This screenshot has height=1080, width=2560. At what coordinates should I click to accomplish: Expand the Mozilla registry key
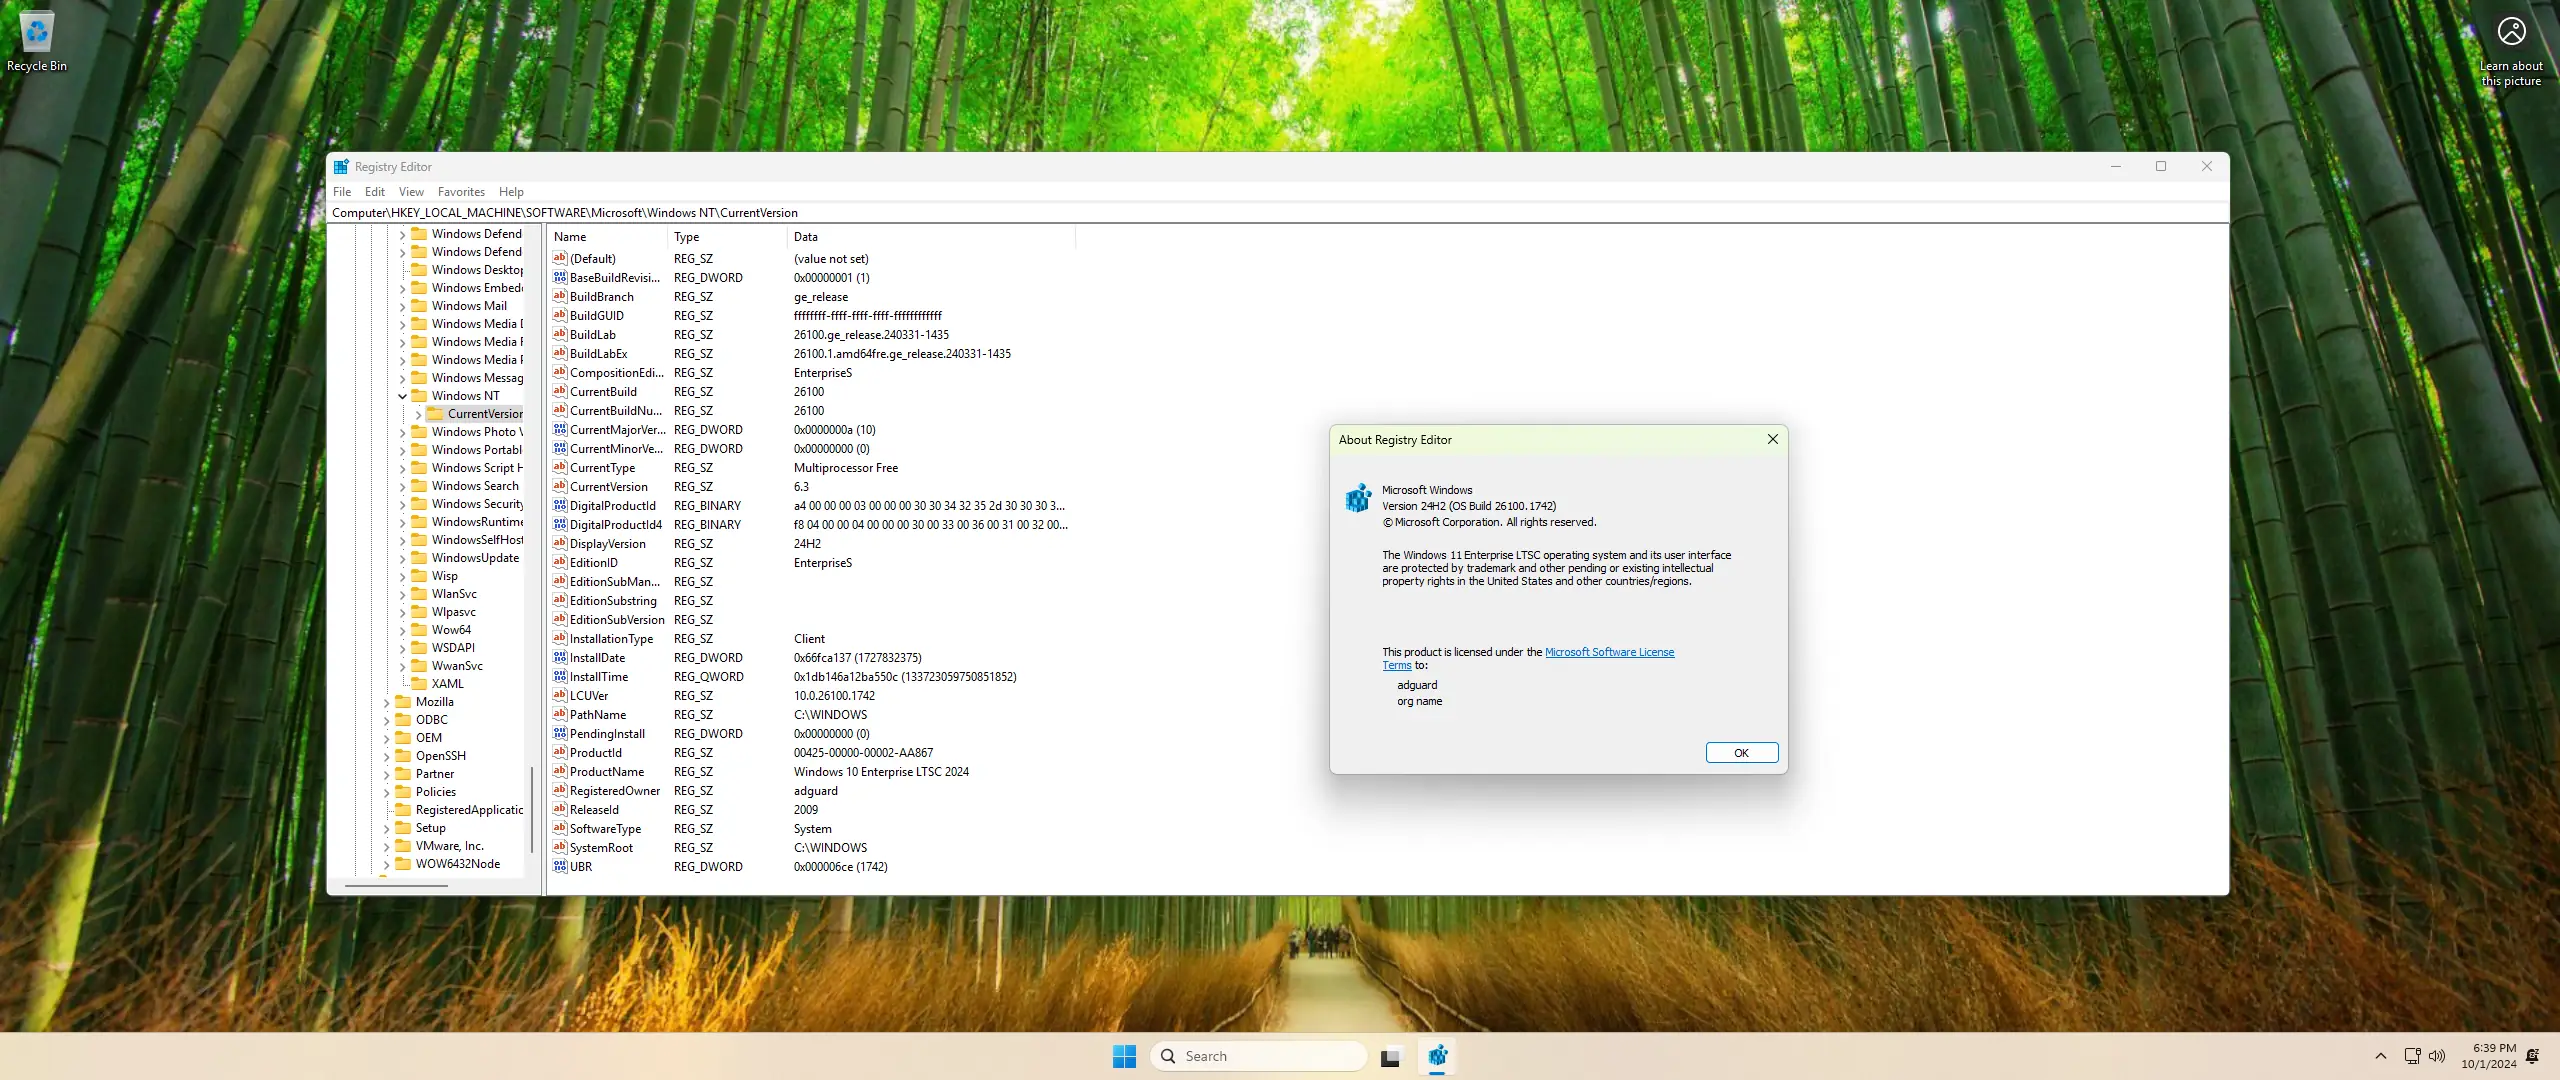386,702
